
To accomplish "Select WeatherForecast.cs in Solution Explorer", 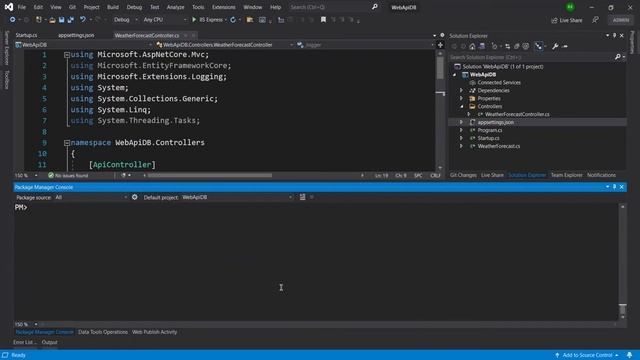I will point(499,146).
